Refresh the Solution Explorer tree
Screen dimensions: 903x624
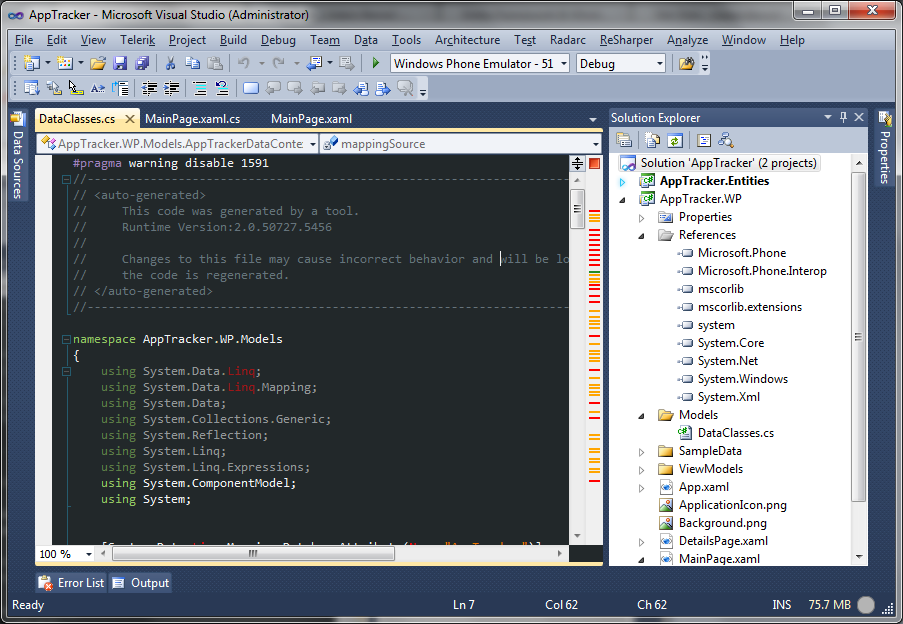coord(674,140)
